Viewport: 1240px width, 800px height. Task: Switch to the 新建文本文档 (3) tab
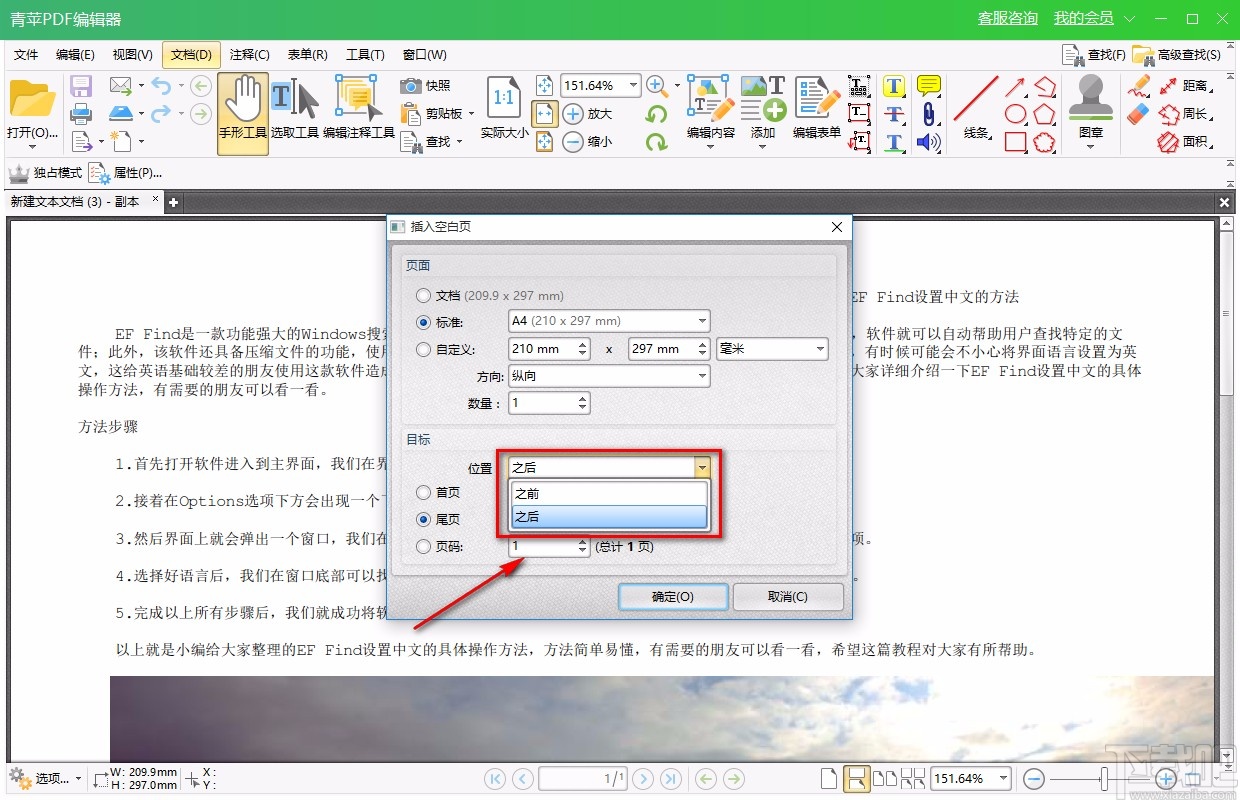pos(75,200)
